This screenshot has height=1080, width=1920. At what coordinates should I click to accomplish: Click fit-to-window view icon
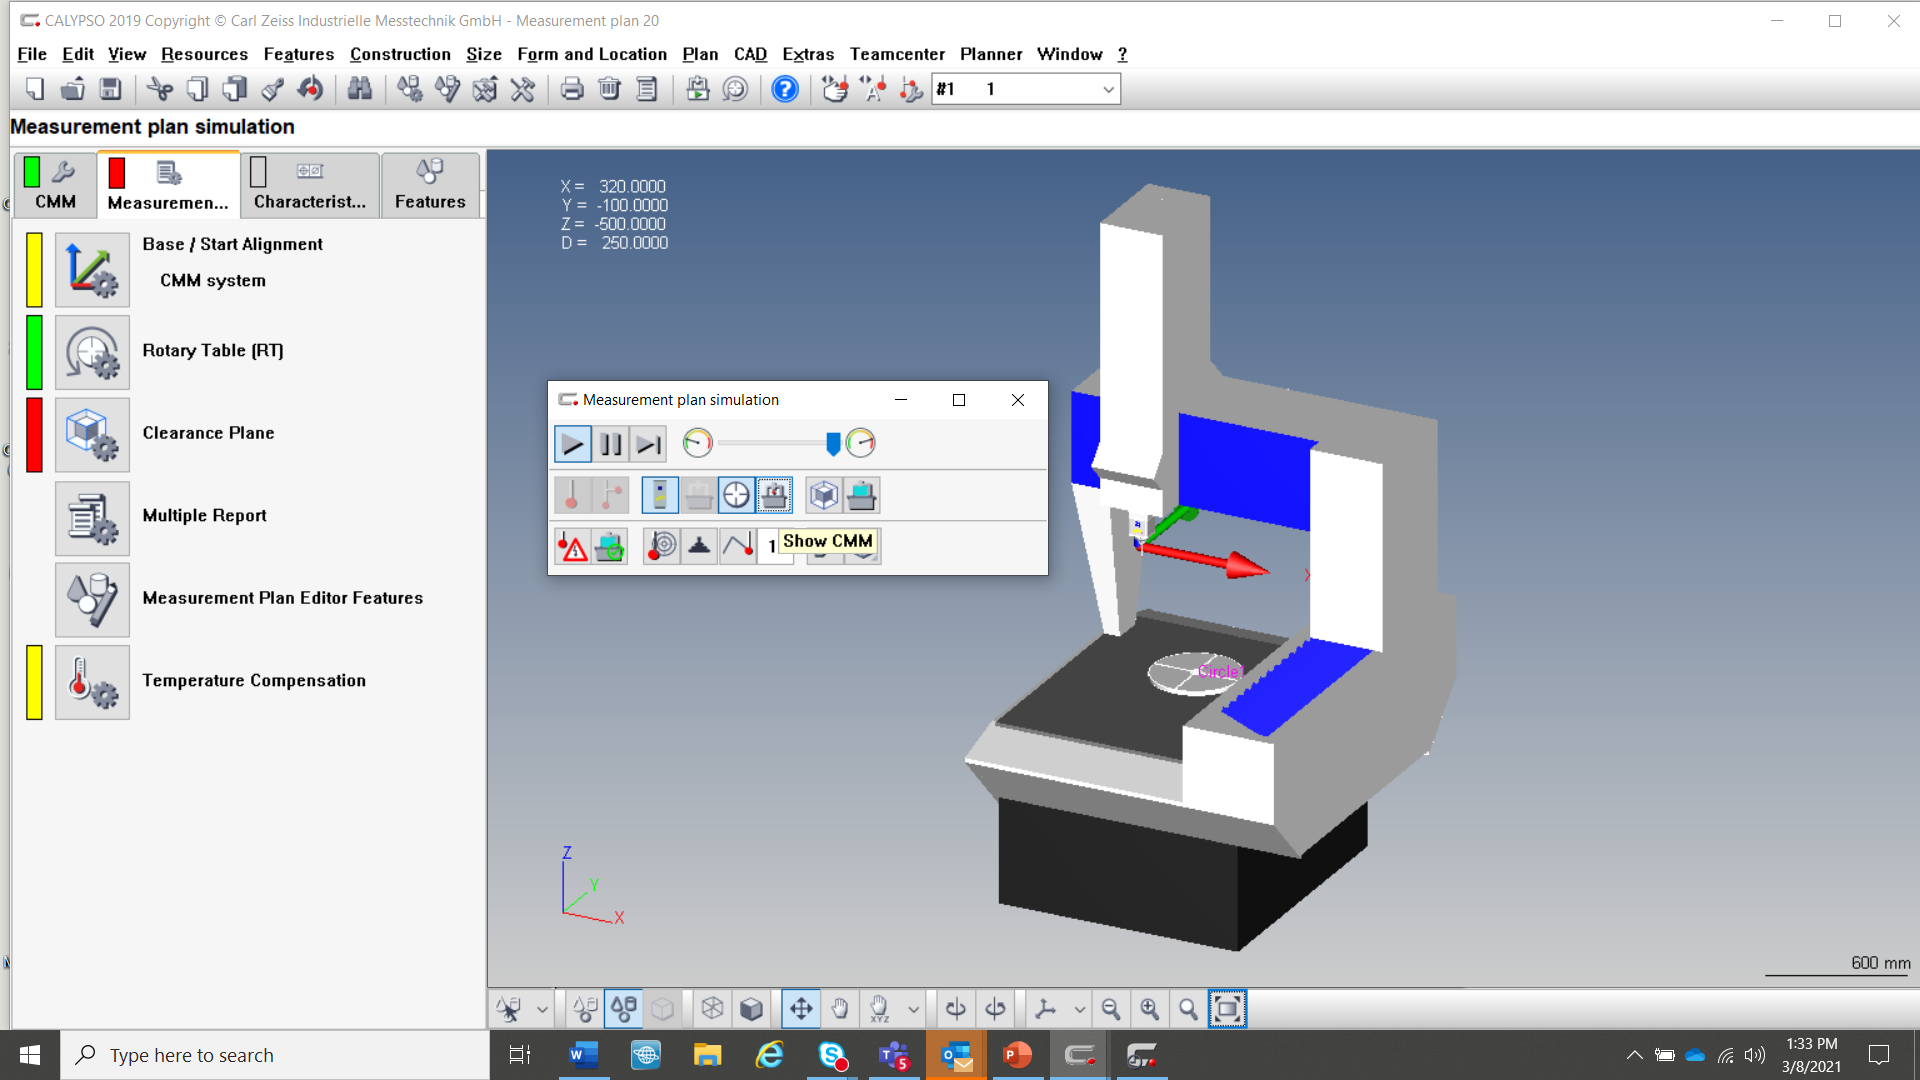point(1227,1009)
